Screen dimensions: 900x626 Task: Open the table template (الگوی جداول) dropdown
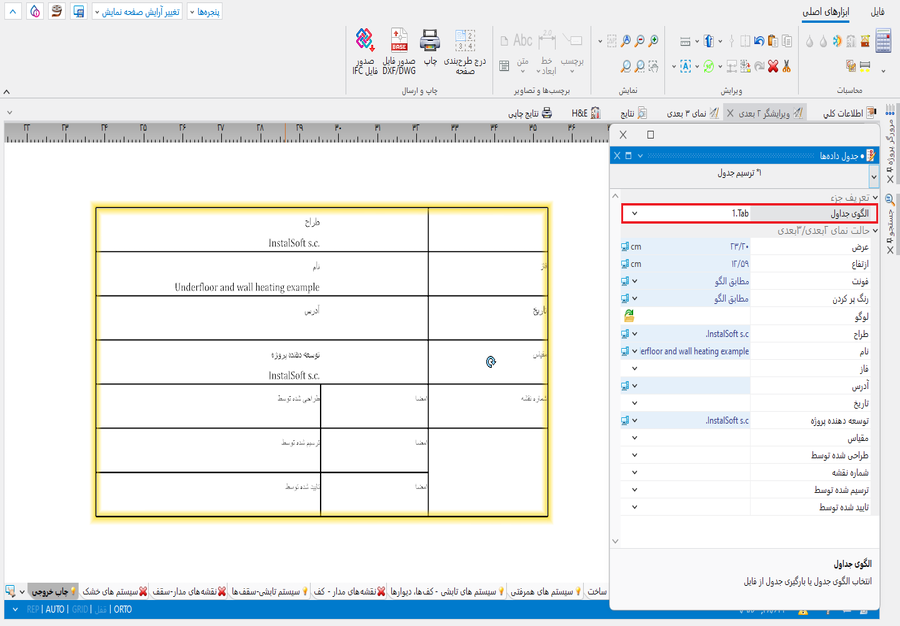(x=634, y=214)
